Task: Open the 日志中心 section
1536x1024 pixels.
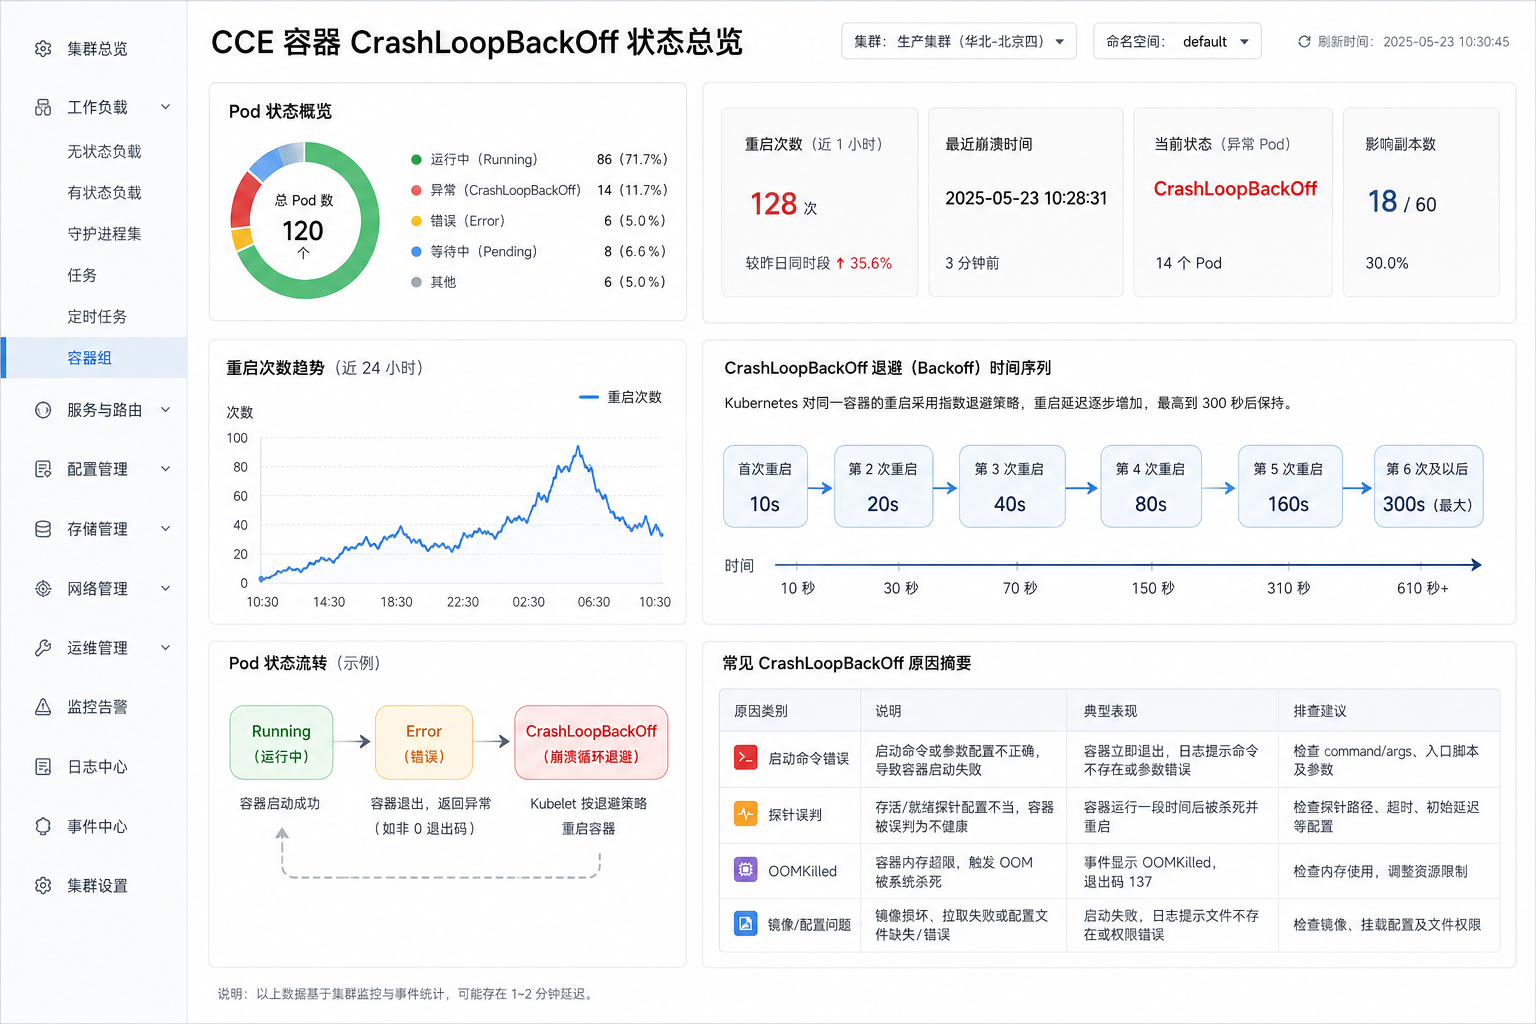Action: click(97, 767)
